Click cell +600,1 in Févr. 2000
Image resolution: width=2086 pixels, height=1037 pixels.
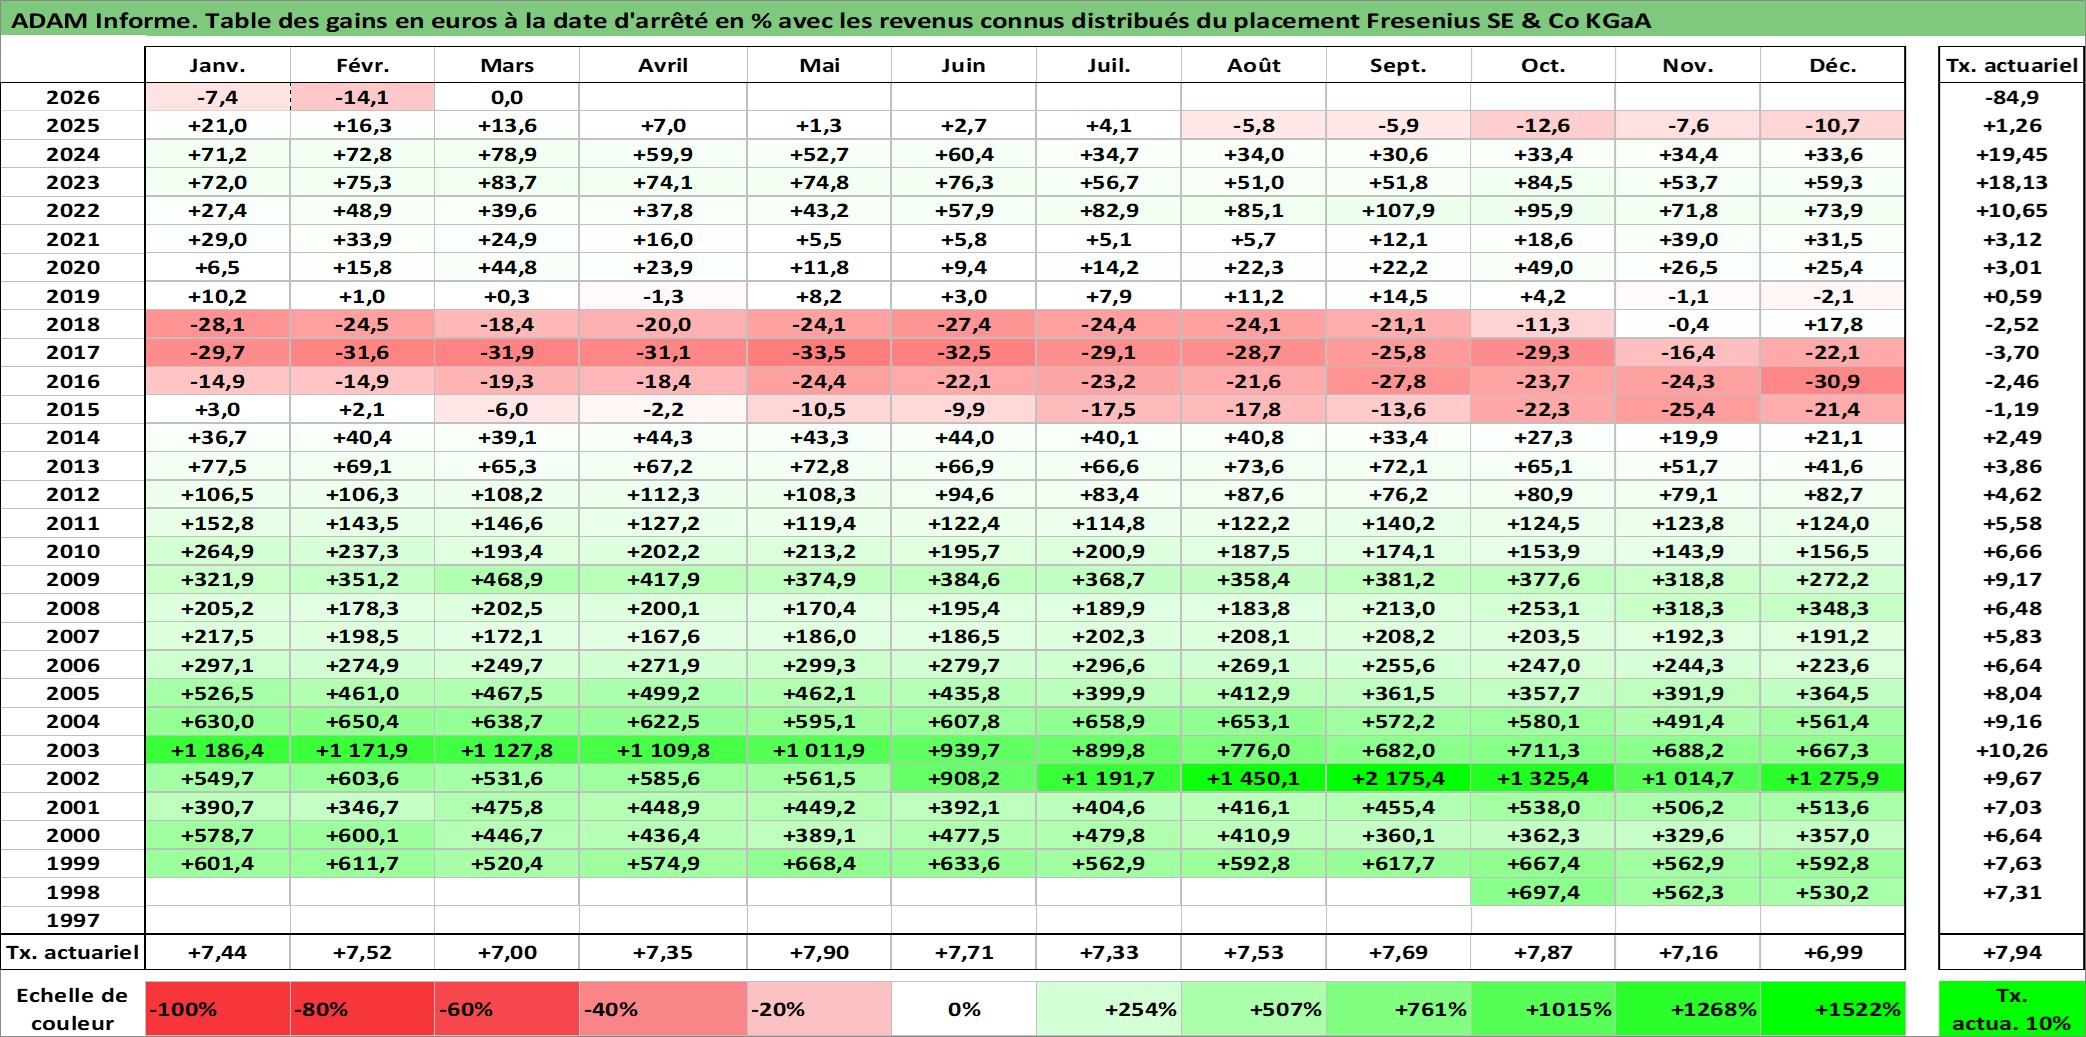pyautogui.click(x=362, y=835)
